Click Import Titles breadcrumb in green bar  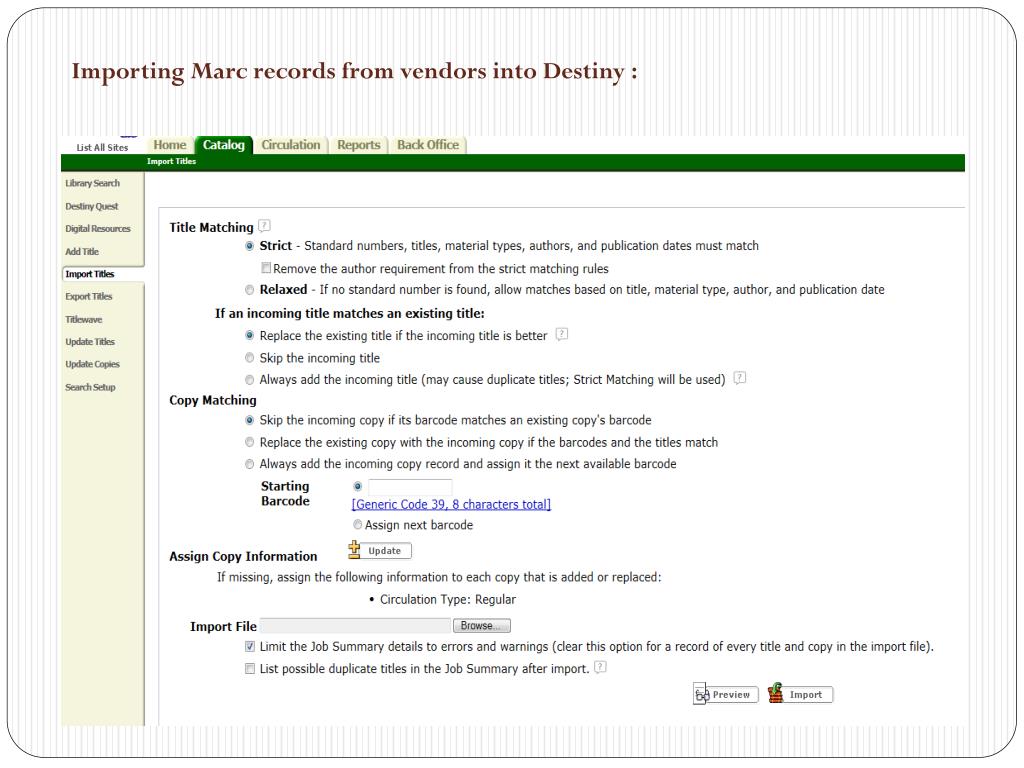171,161
